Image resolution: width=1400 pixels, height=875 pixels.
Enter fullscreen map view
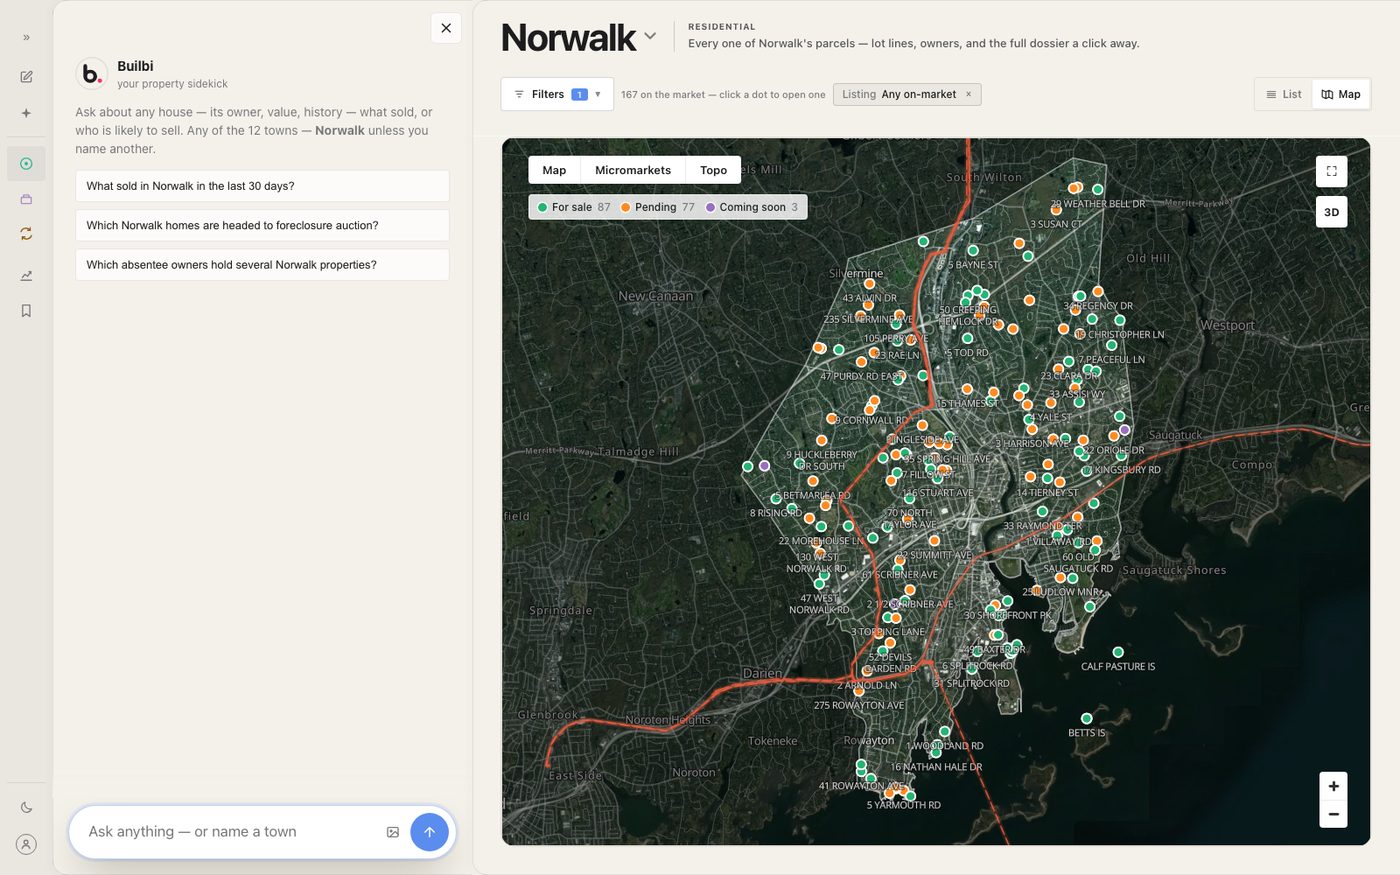(x=1332, y=171)
